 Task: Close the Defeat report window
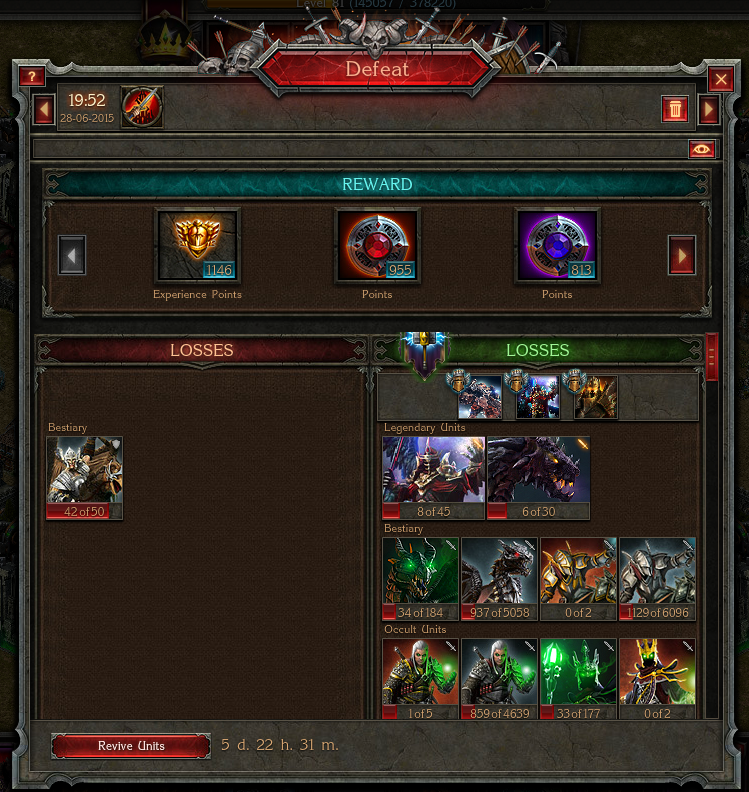[721, 79]
